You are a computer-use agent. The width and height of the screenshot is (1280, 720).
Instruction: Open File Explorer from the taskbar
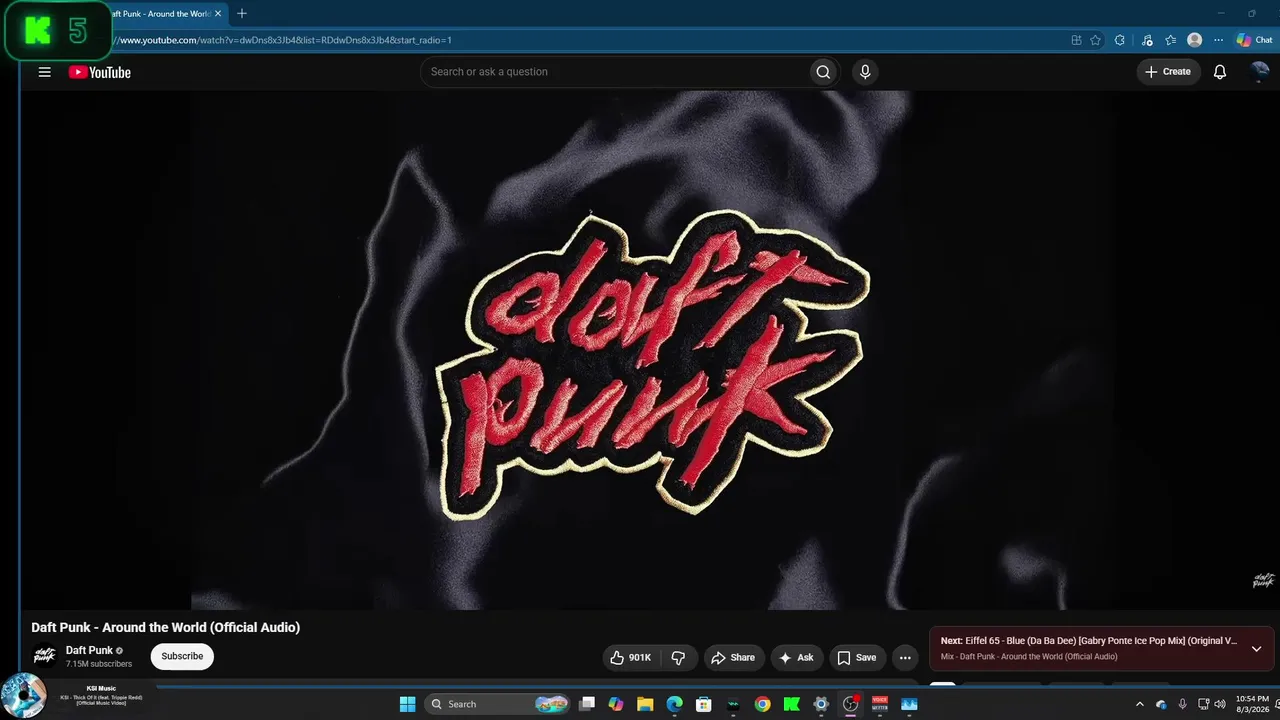pyautogui.click(x=645, y=704)
